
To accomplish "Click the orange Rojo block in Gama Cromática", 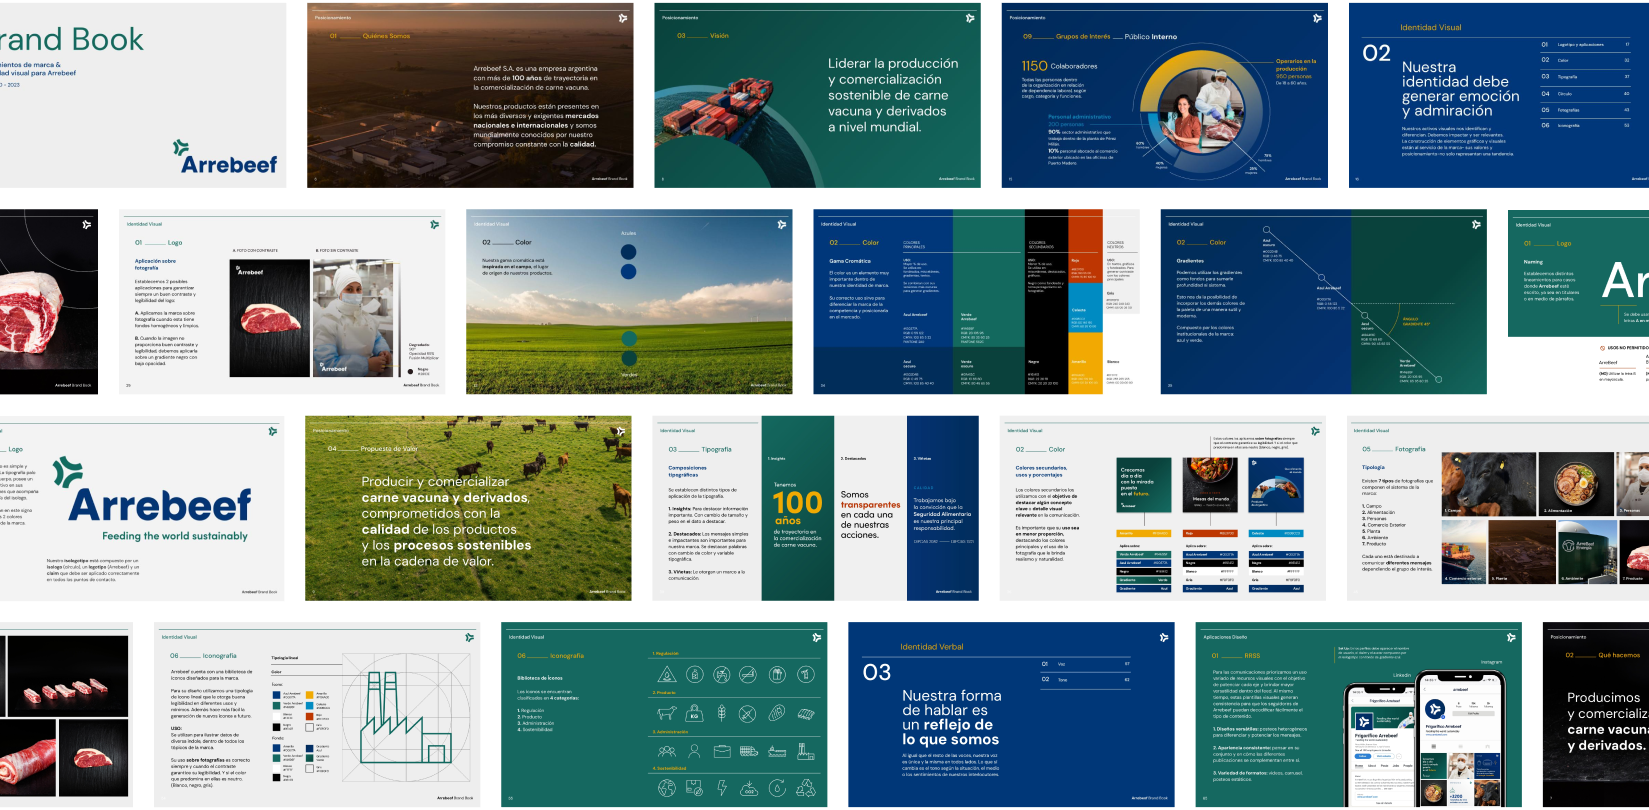I will click(1085, 247).
